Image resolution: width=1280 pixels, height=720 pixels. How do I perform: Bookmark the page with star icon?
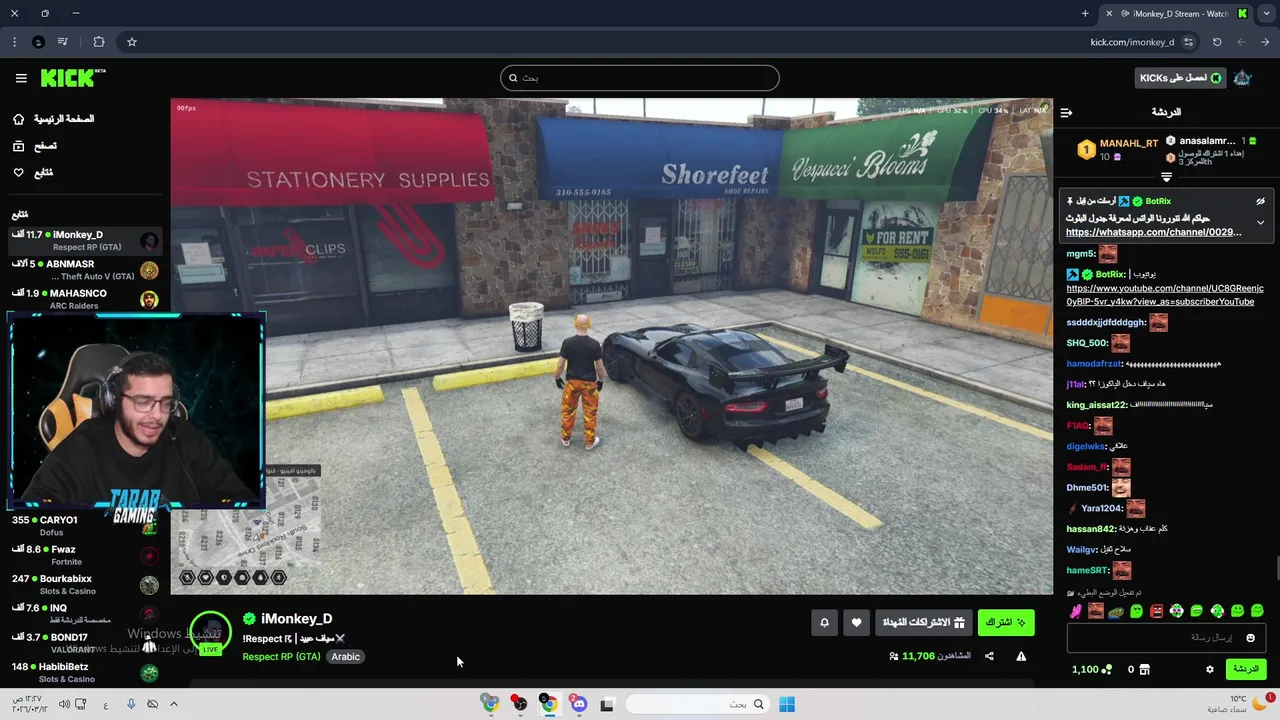click(131, 42)
